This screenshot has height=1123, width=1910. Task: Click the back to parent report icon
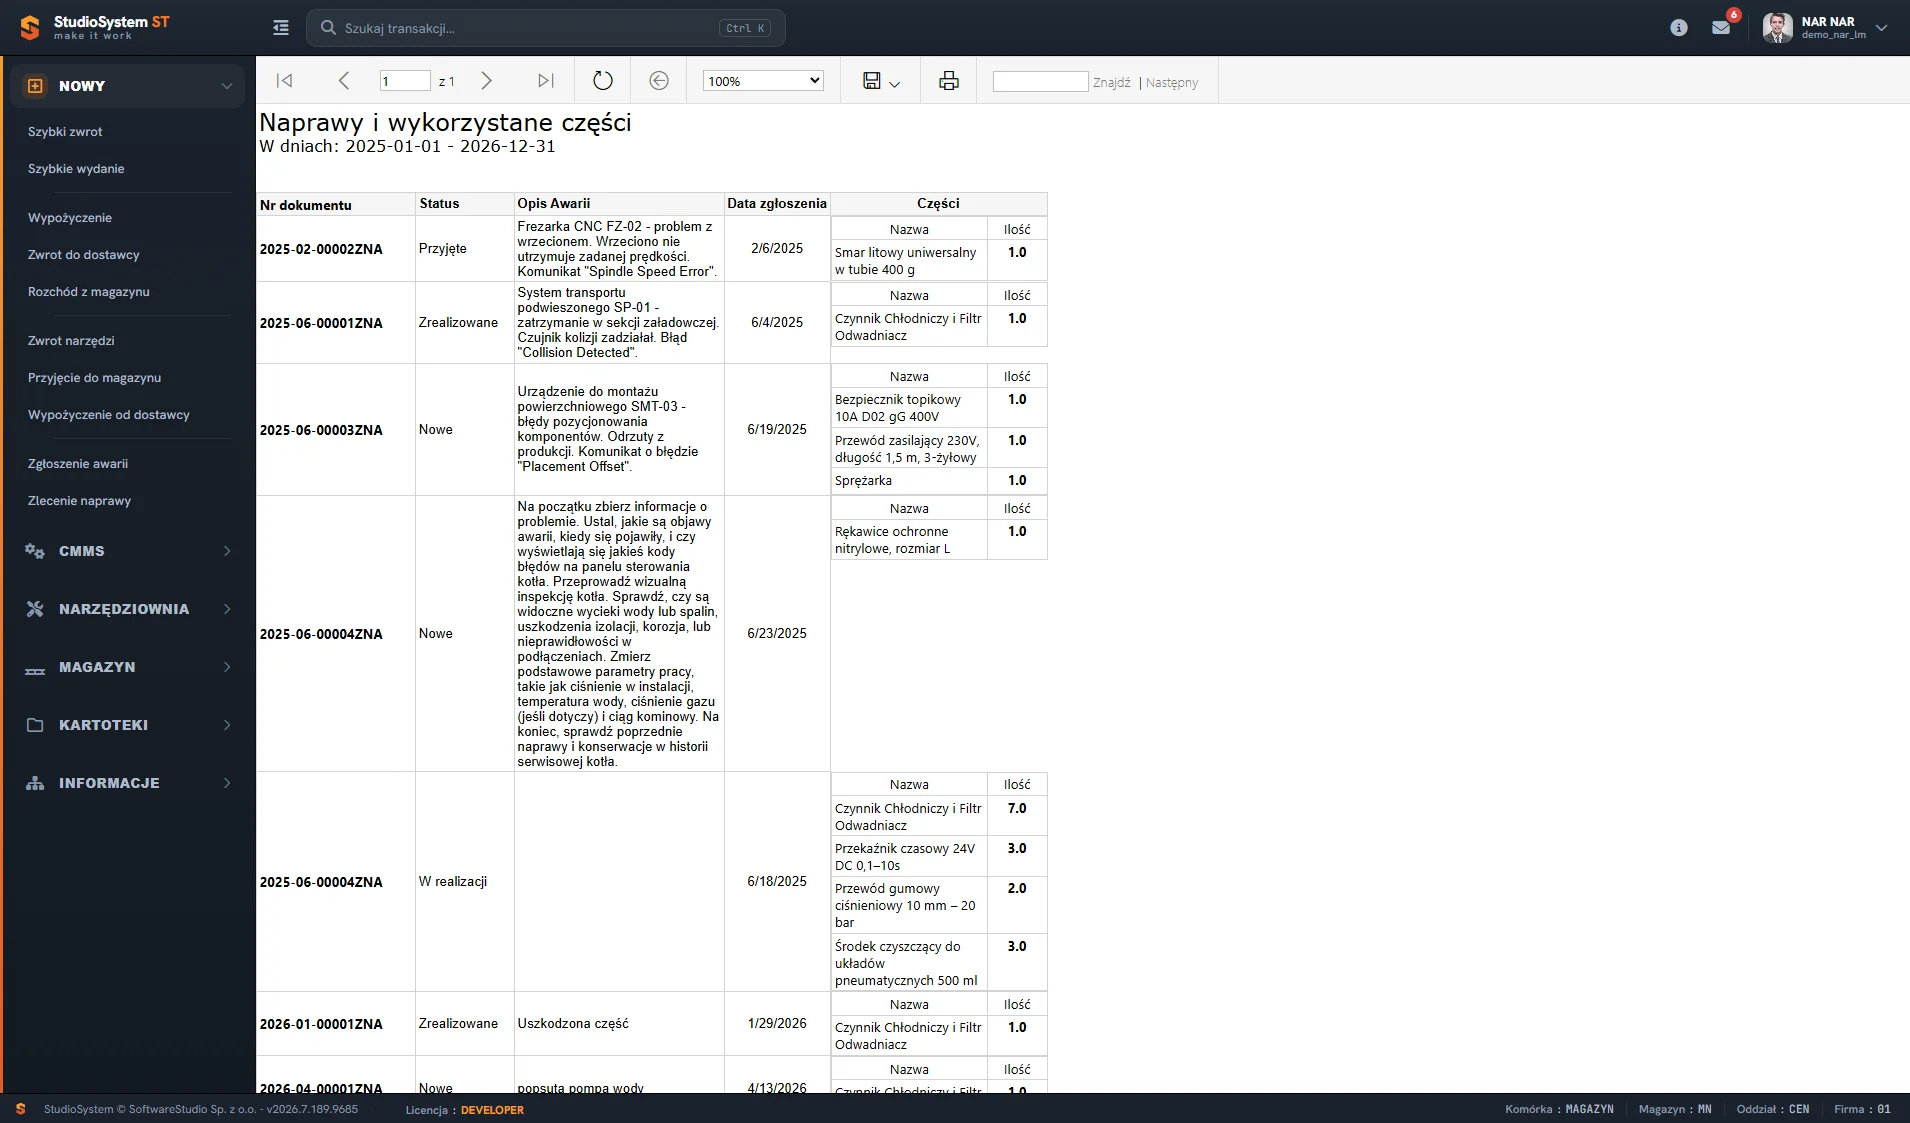pos(659,81)
